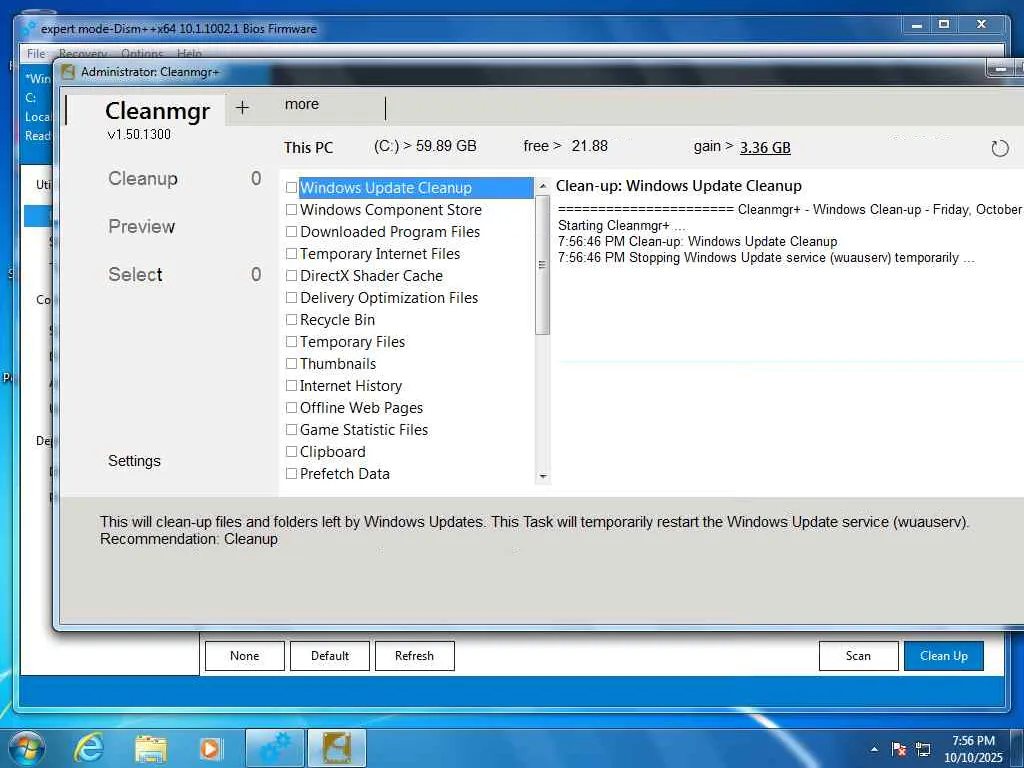Viewport: 1024px width, 768px height.
Task: Tick Downloaded Program Files checkbox
Action: tap(291, 232)
